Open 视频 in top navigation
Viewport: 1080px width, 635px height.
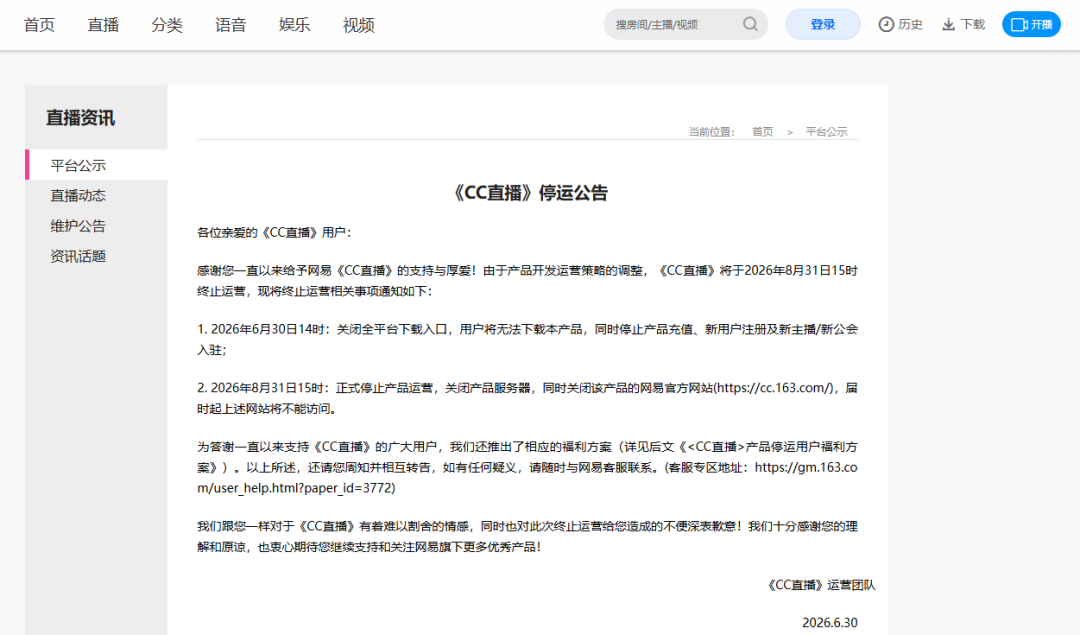click(x=359, y=25)
